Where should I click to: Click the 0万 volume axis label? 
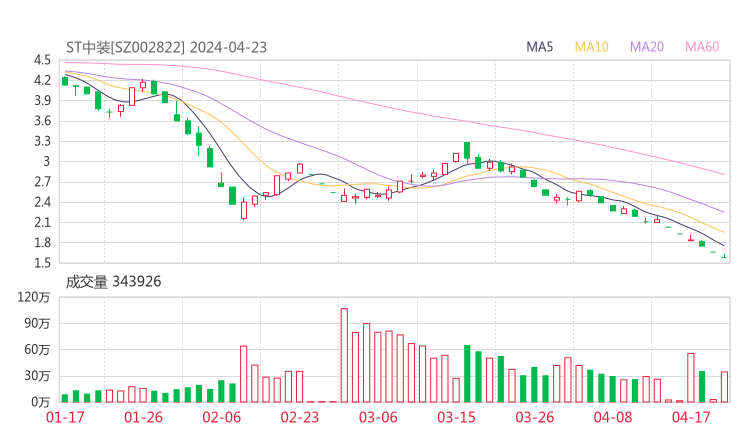coord(41,402)
